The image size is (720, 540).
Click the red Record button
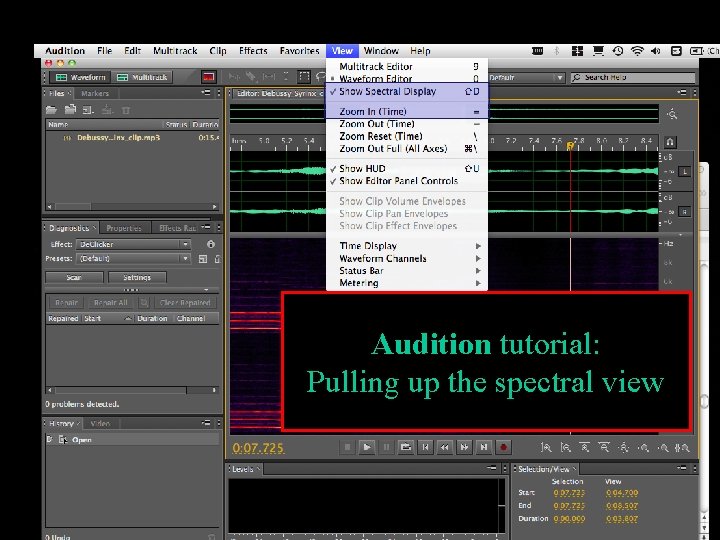(504, 447)
